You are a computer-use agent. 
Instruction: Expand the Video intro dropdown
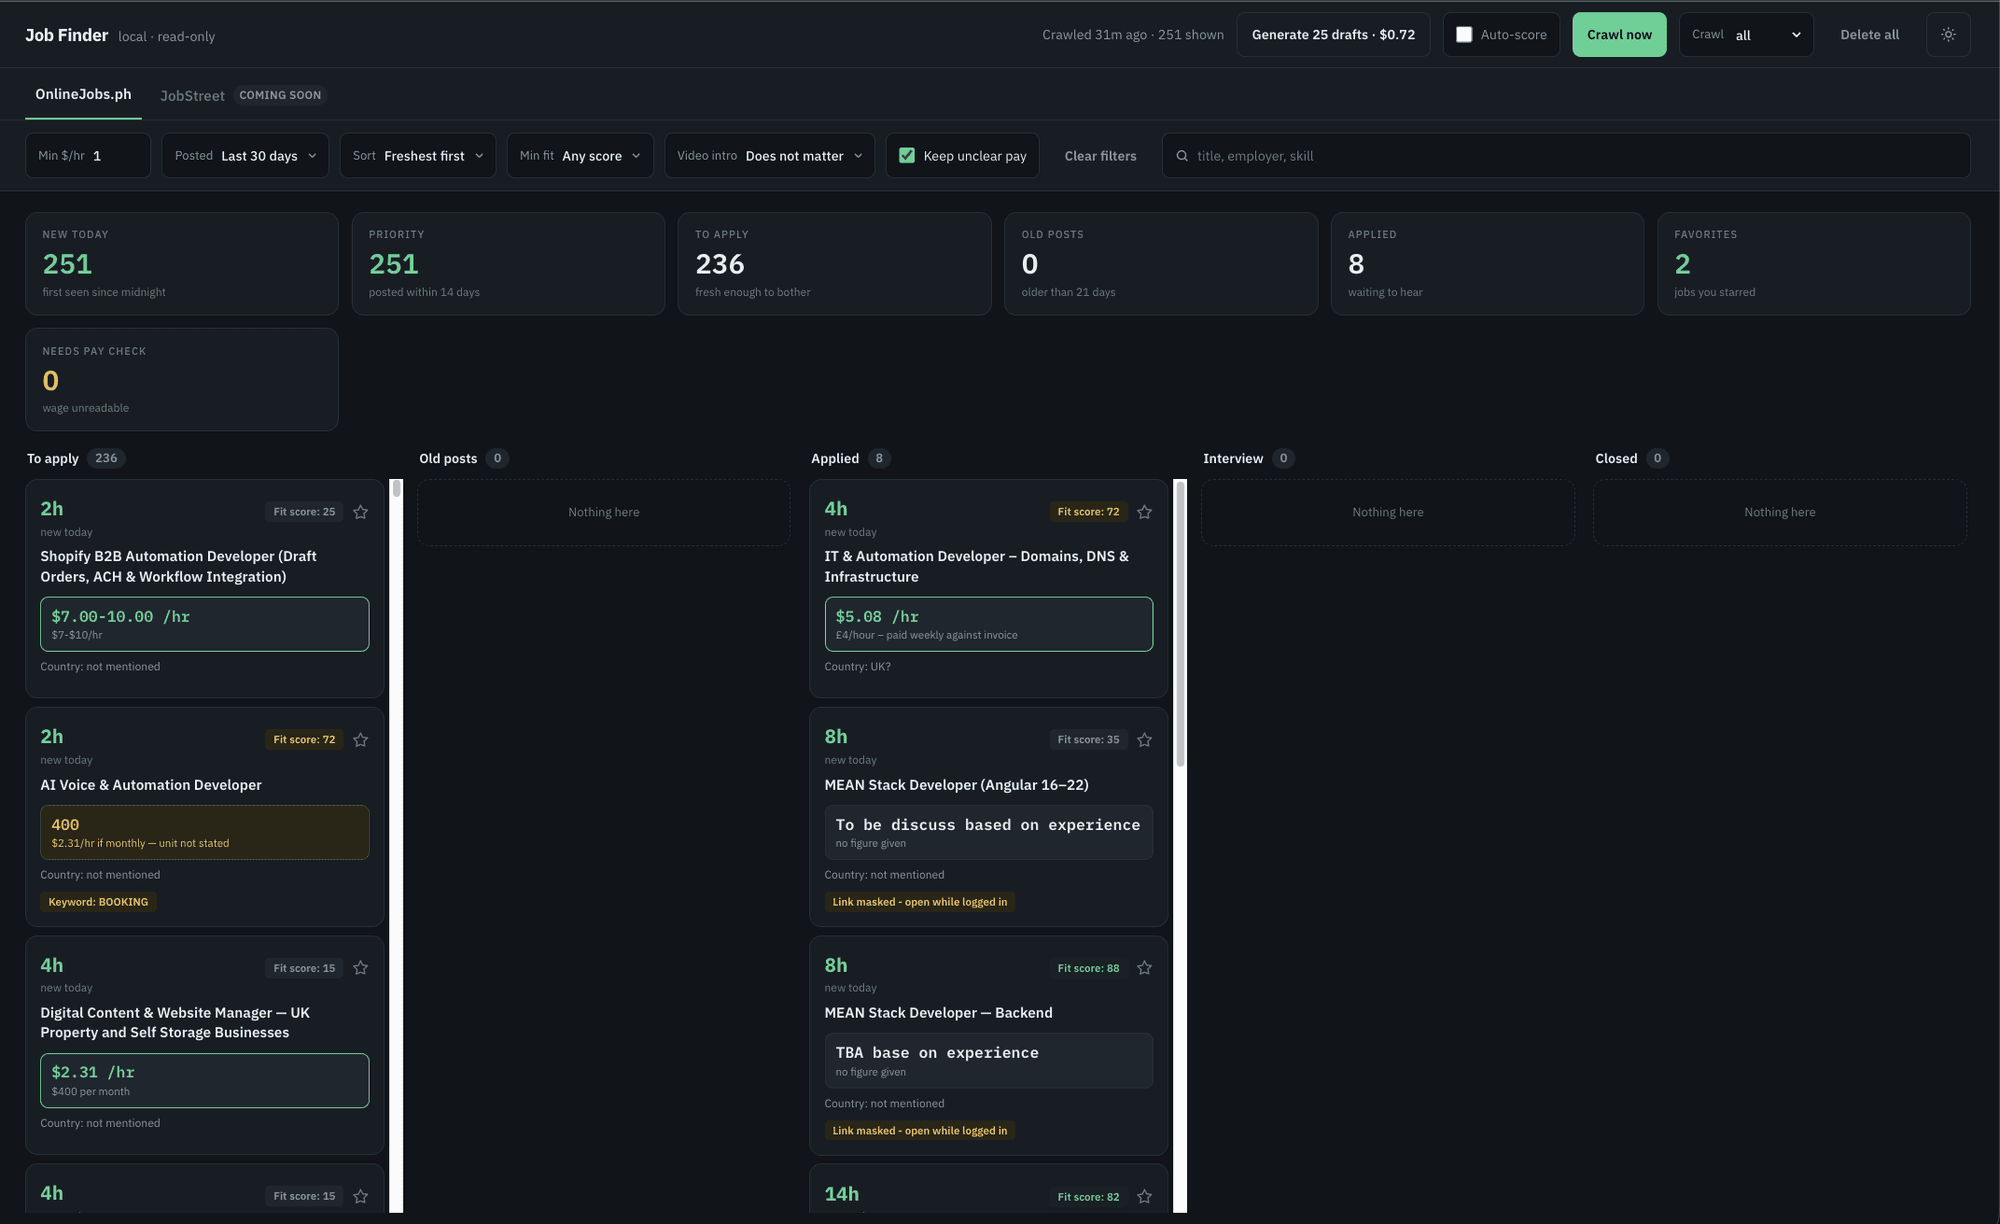click(769, 156)
